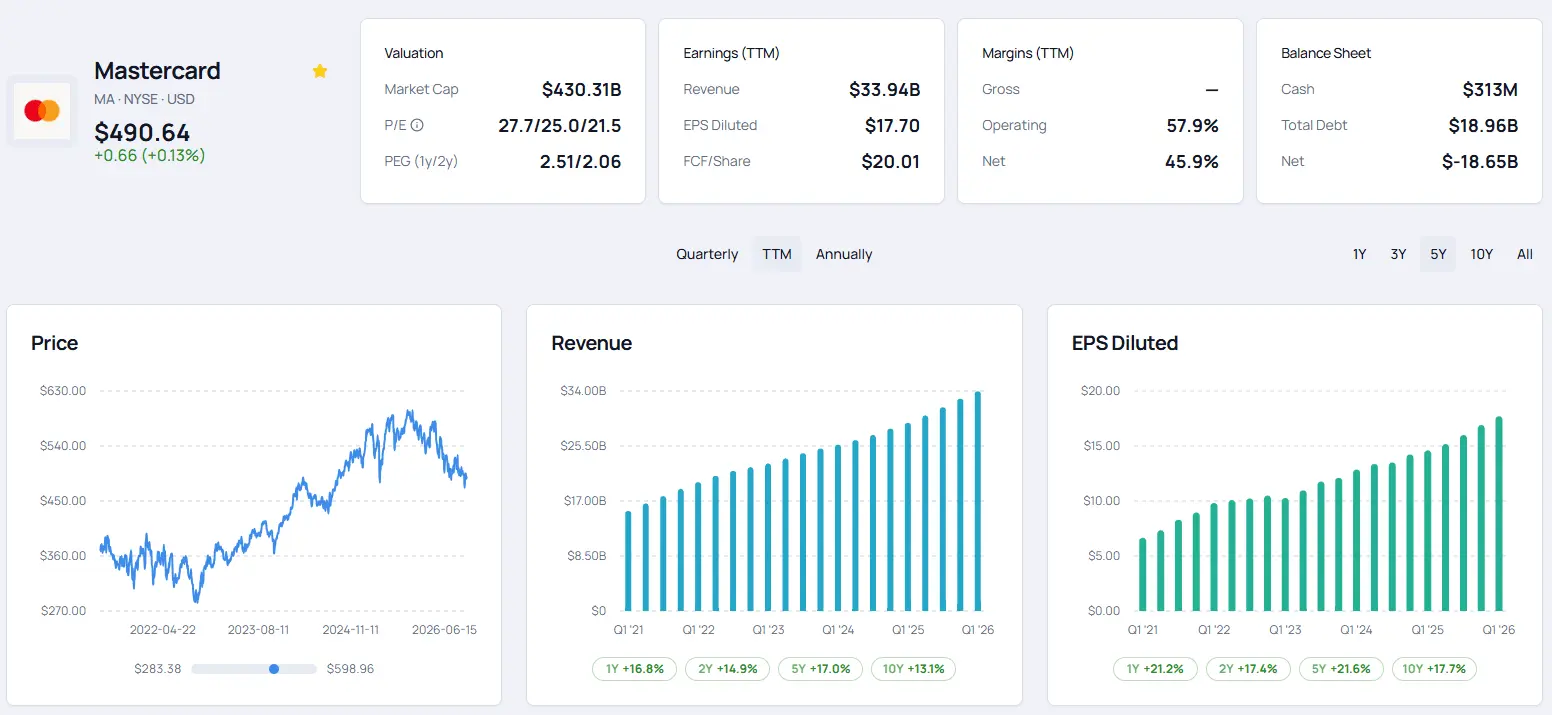
Task: Click the P/E value 27.7/25.0/21.5
Action: [559, 125]
